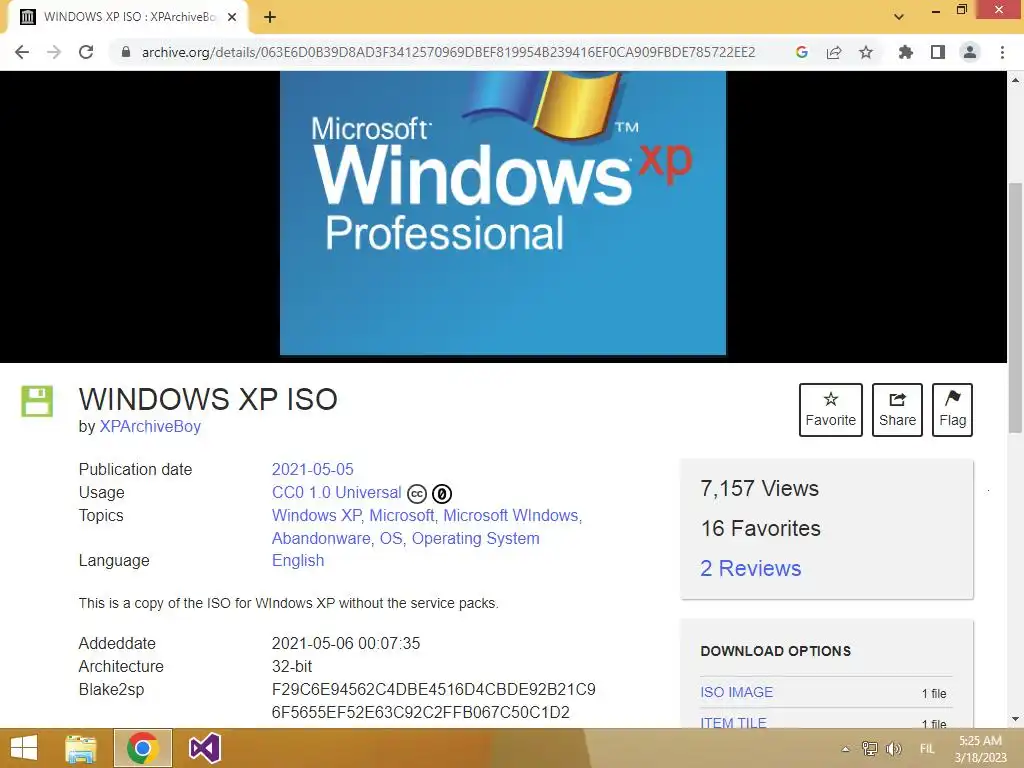The image size is (1024, 768).
Task: Click the 16 Favorites text
Action: tap(760, 528)
